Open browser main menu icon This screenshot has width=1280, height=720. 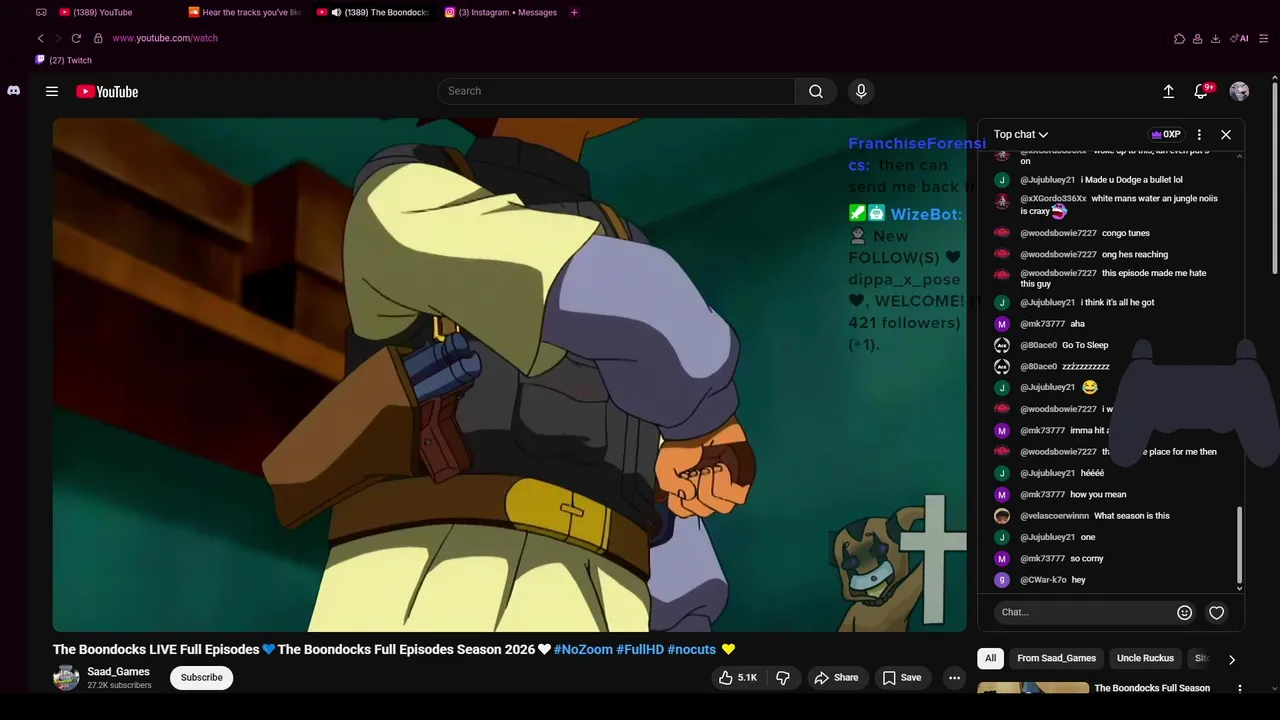1264,38
